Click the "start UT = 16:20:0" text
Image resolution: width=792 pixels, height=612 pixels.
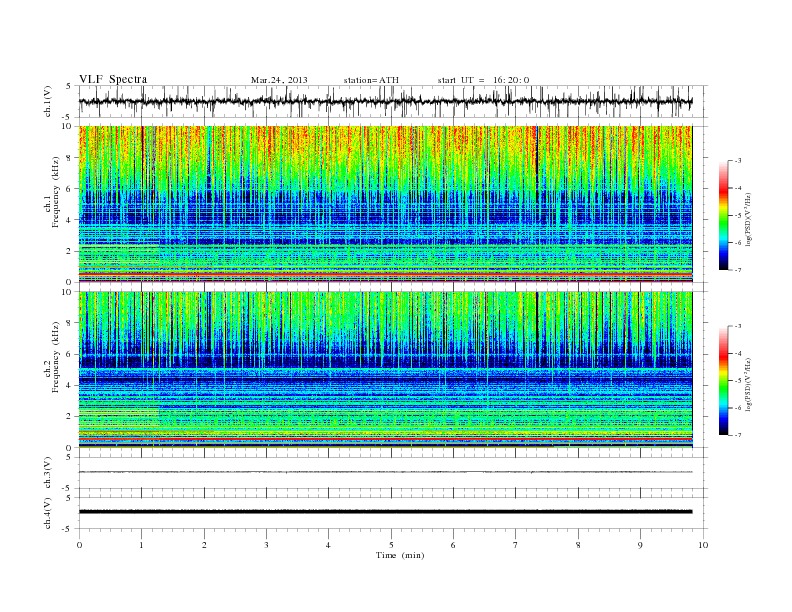pos(483,80)
